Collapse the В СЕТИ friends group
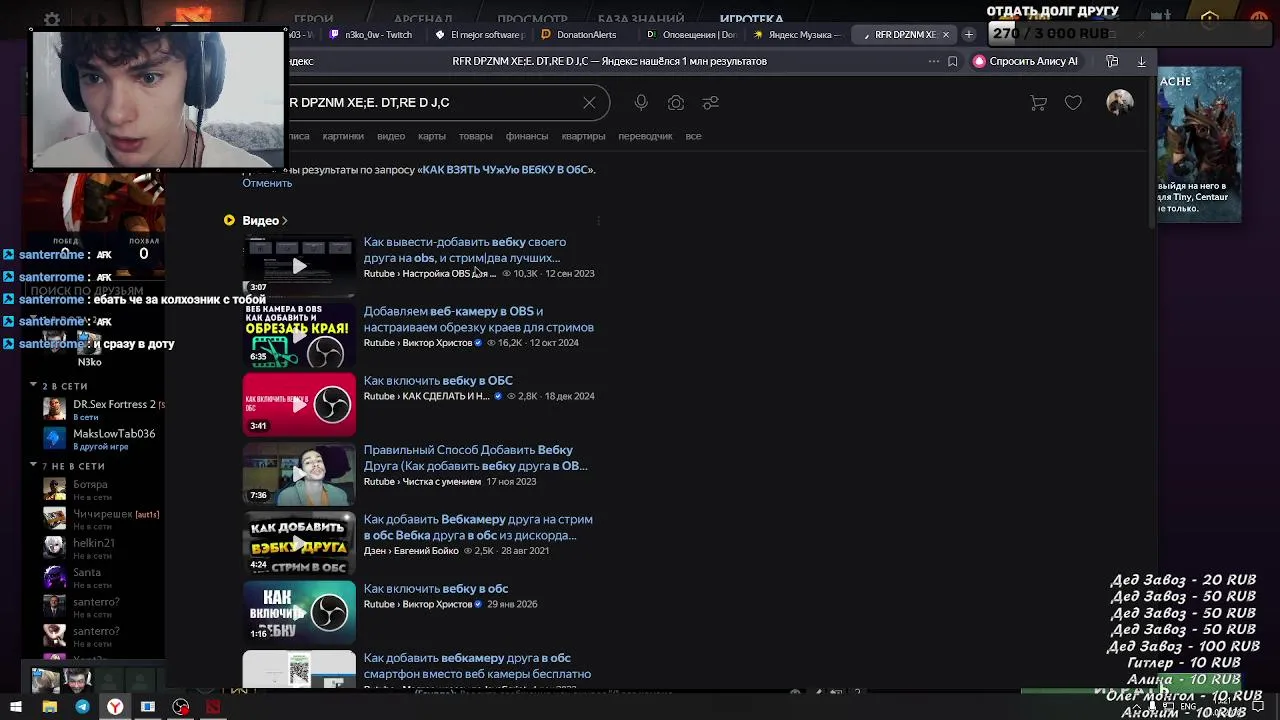Viewport: 1280px width, 720px height. [x=33, y=385]
